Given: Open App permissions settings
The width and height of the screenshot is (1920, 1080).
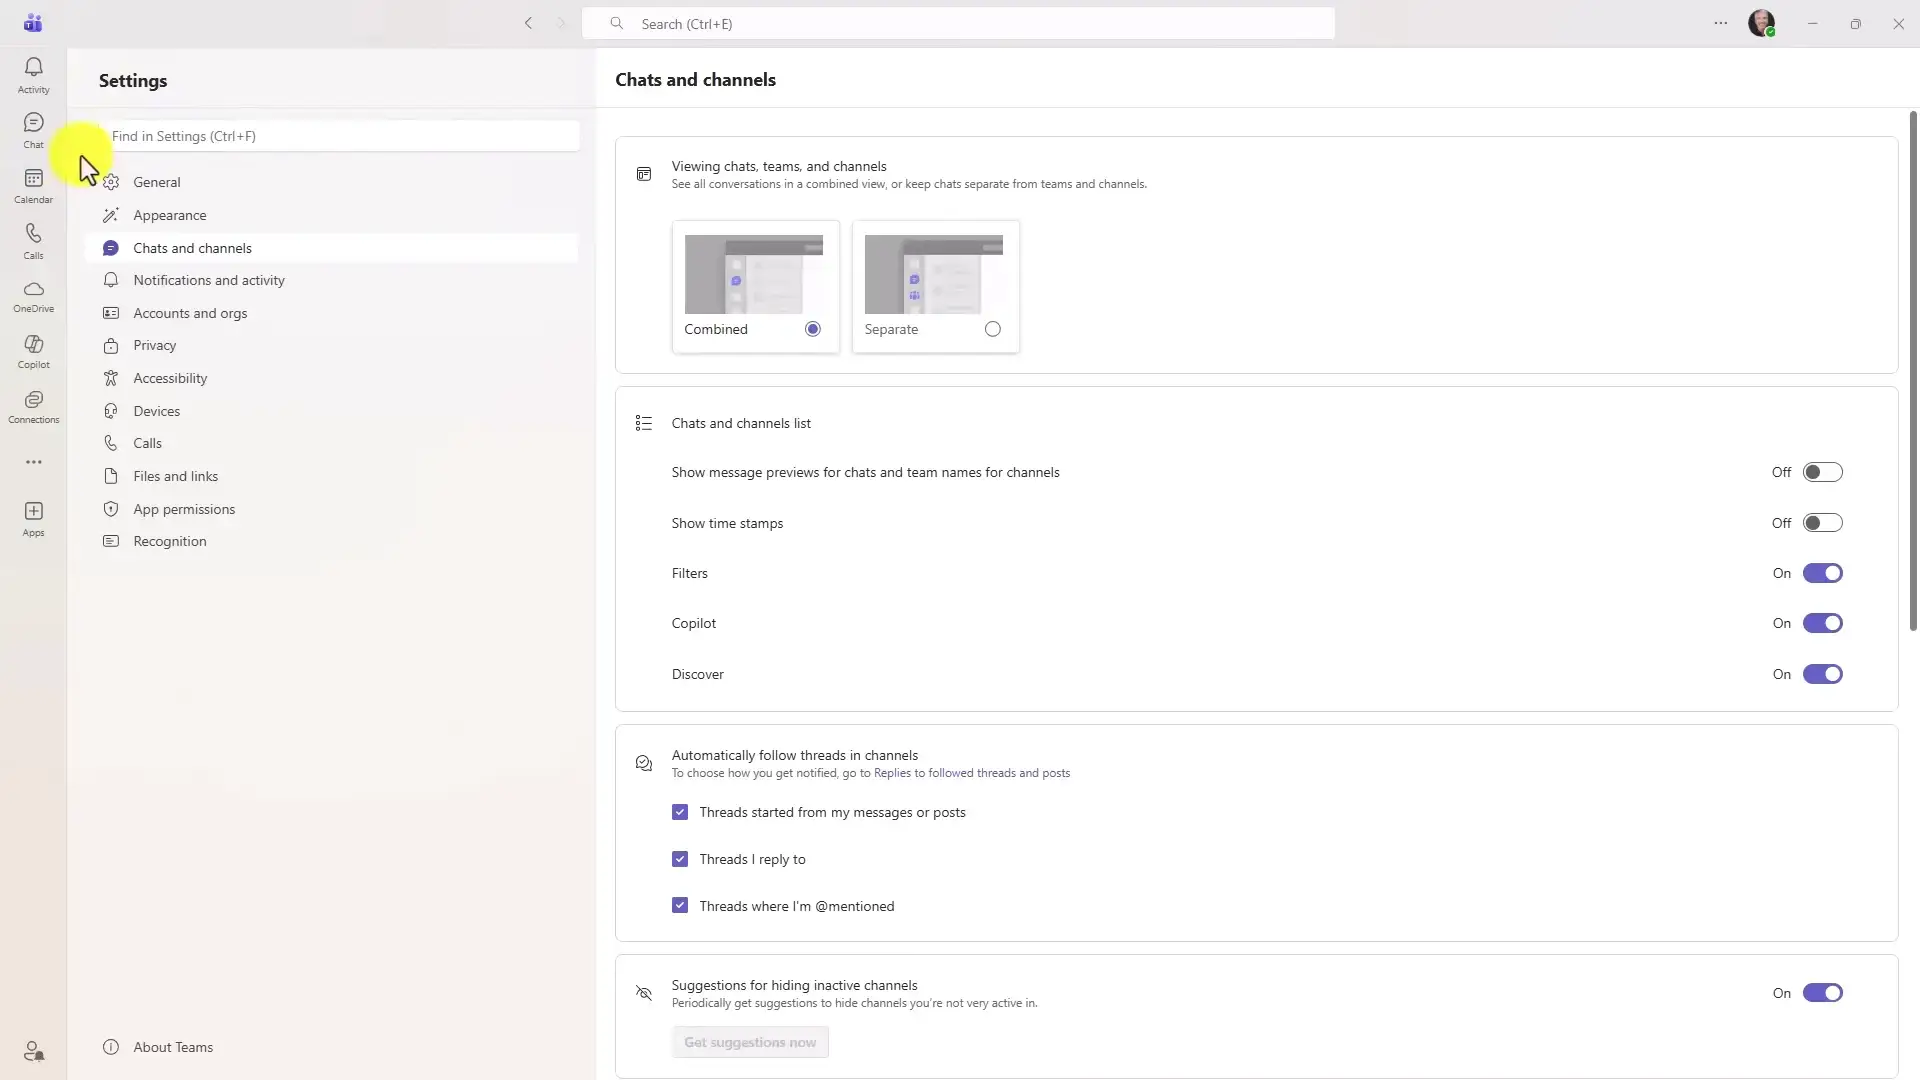Looking at the screenshot, I should [332, 509].
